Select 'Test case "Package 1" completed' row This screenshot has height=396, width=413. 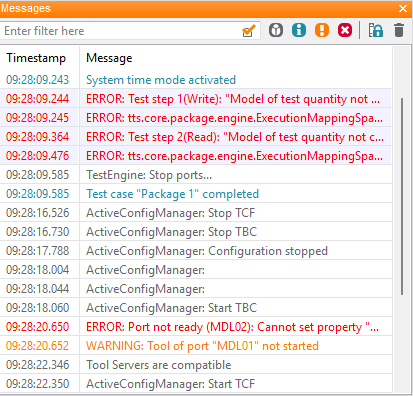[x=196, y=194]
